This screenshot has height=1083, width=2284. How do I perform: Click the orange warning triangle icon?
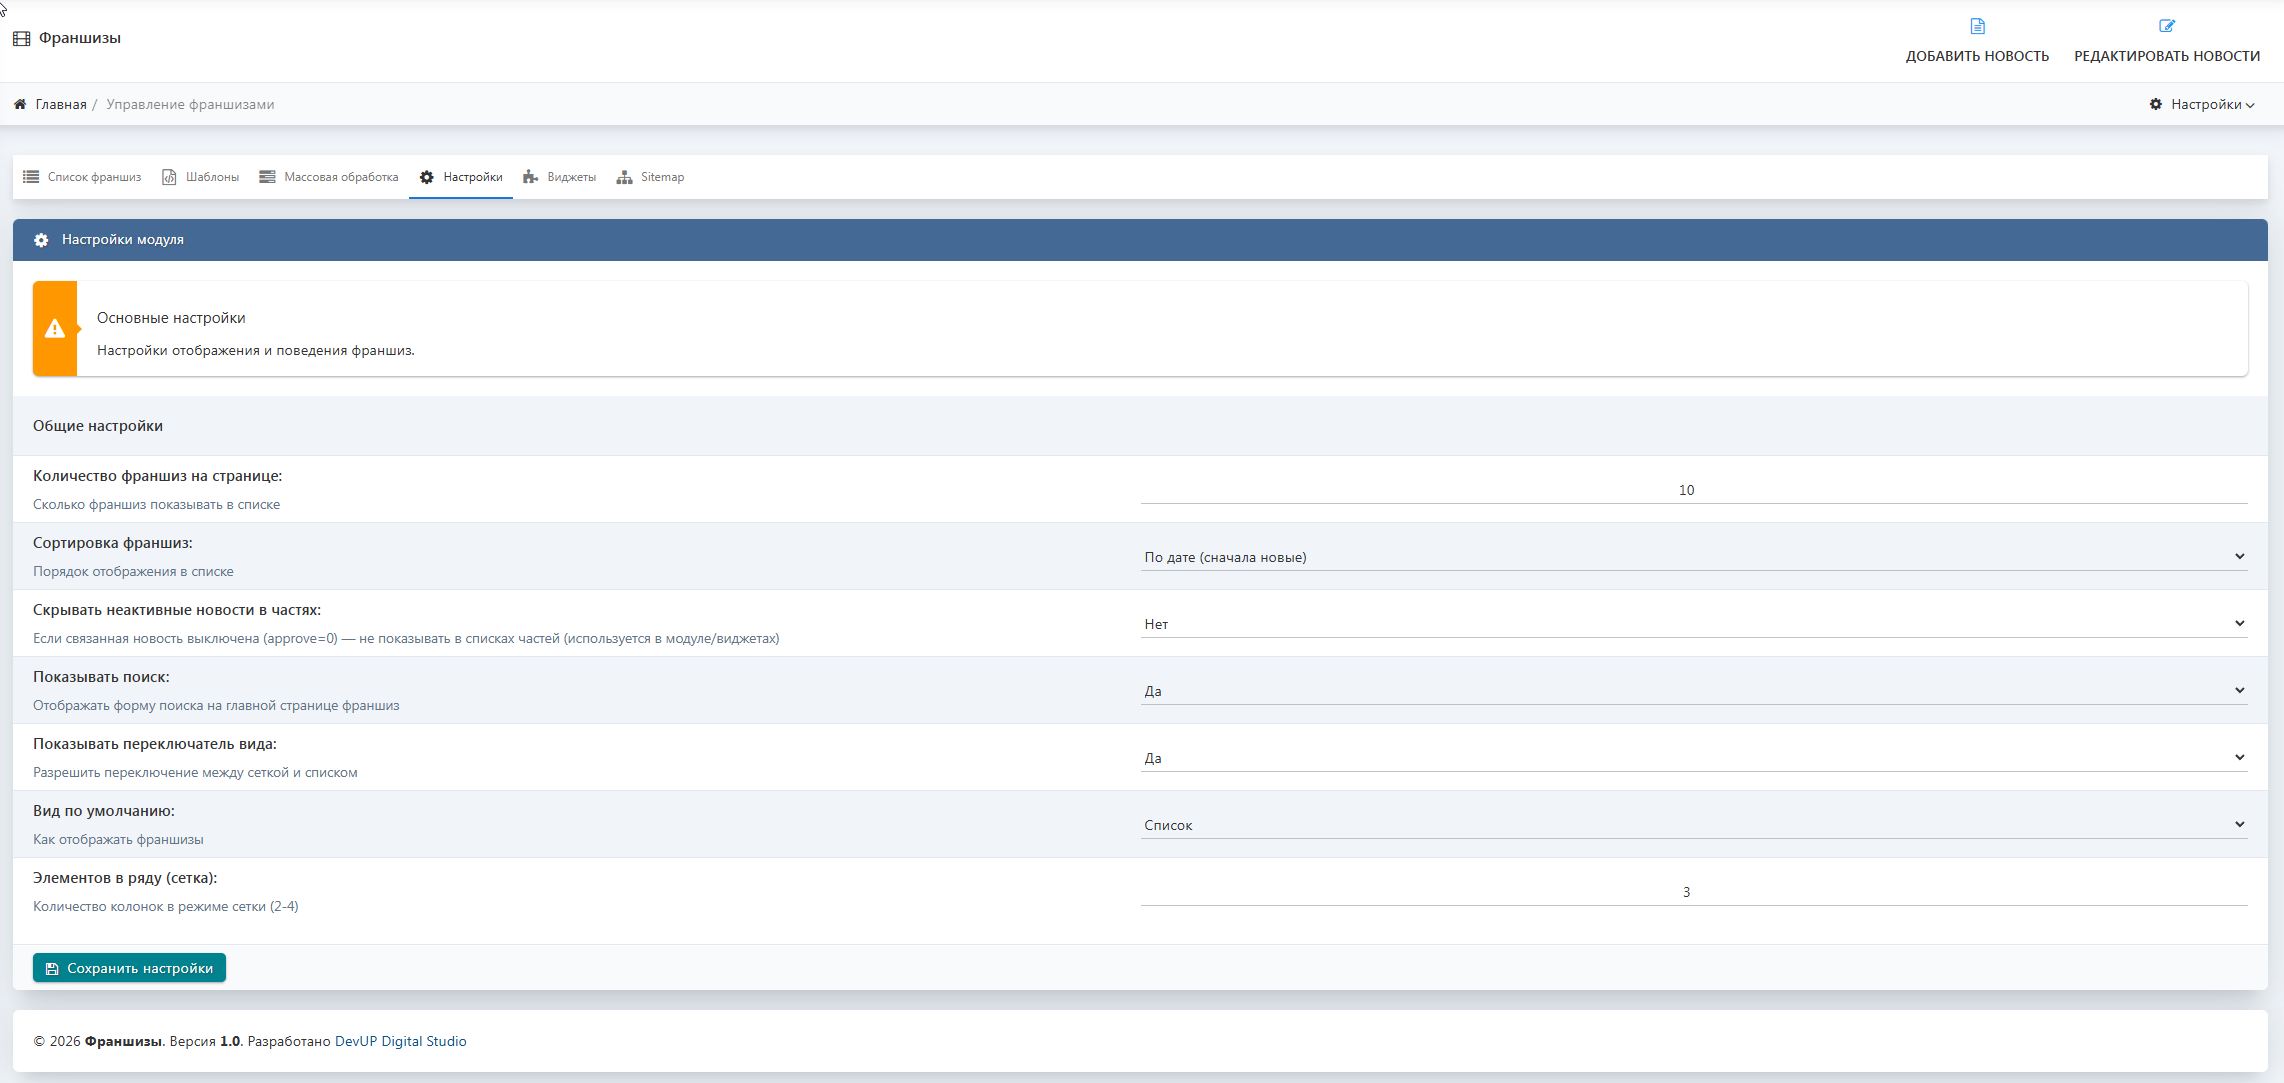tap(55, 329)
